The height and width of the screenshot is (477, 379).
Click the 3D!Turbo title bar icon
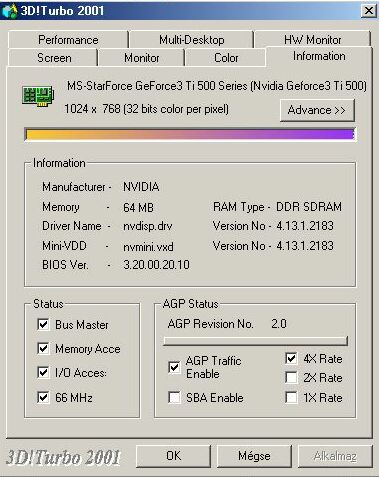(x=9, y=11)
